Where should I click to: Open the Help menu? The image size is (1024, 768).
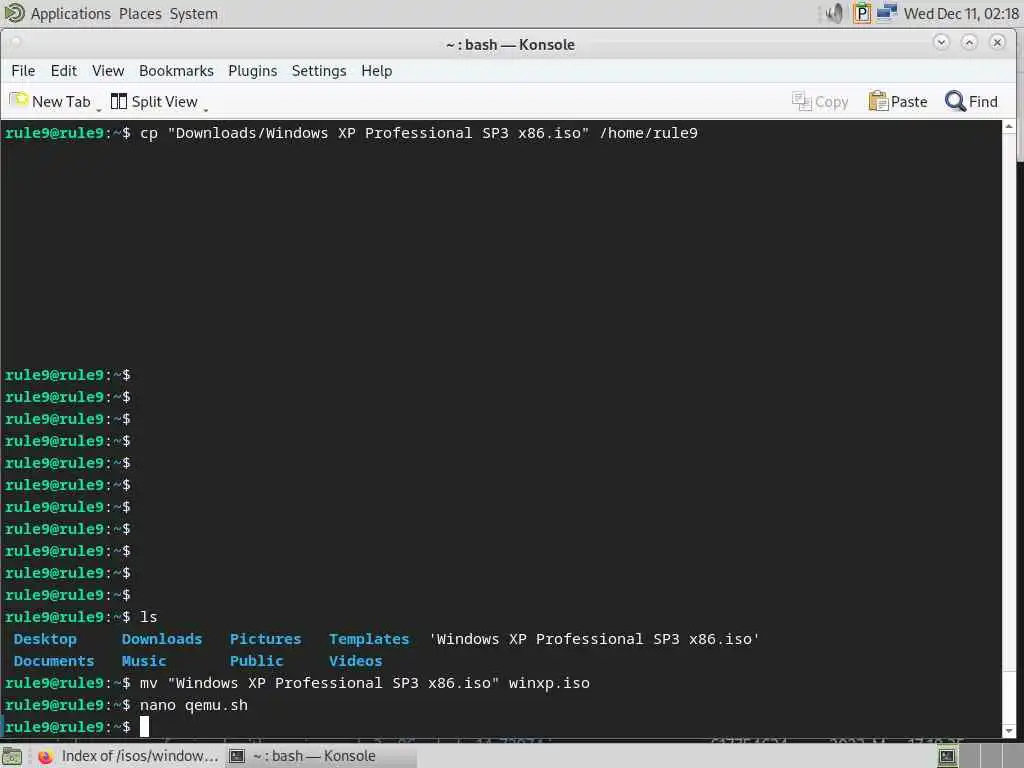[x=376, y=71]
